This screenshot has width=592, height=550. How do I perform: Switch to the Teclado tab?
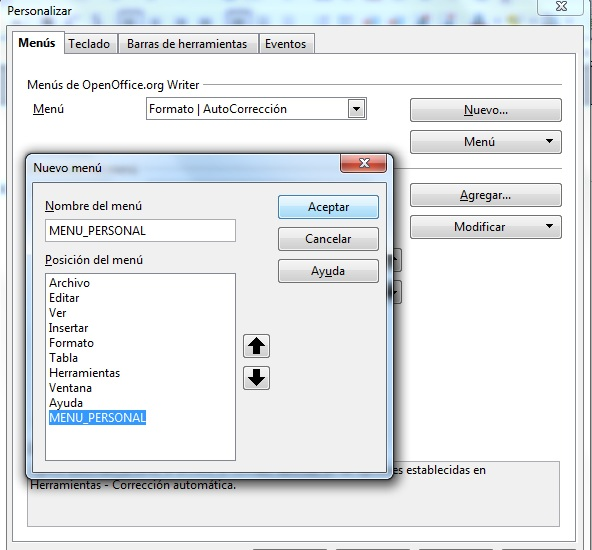click(89, 44)
